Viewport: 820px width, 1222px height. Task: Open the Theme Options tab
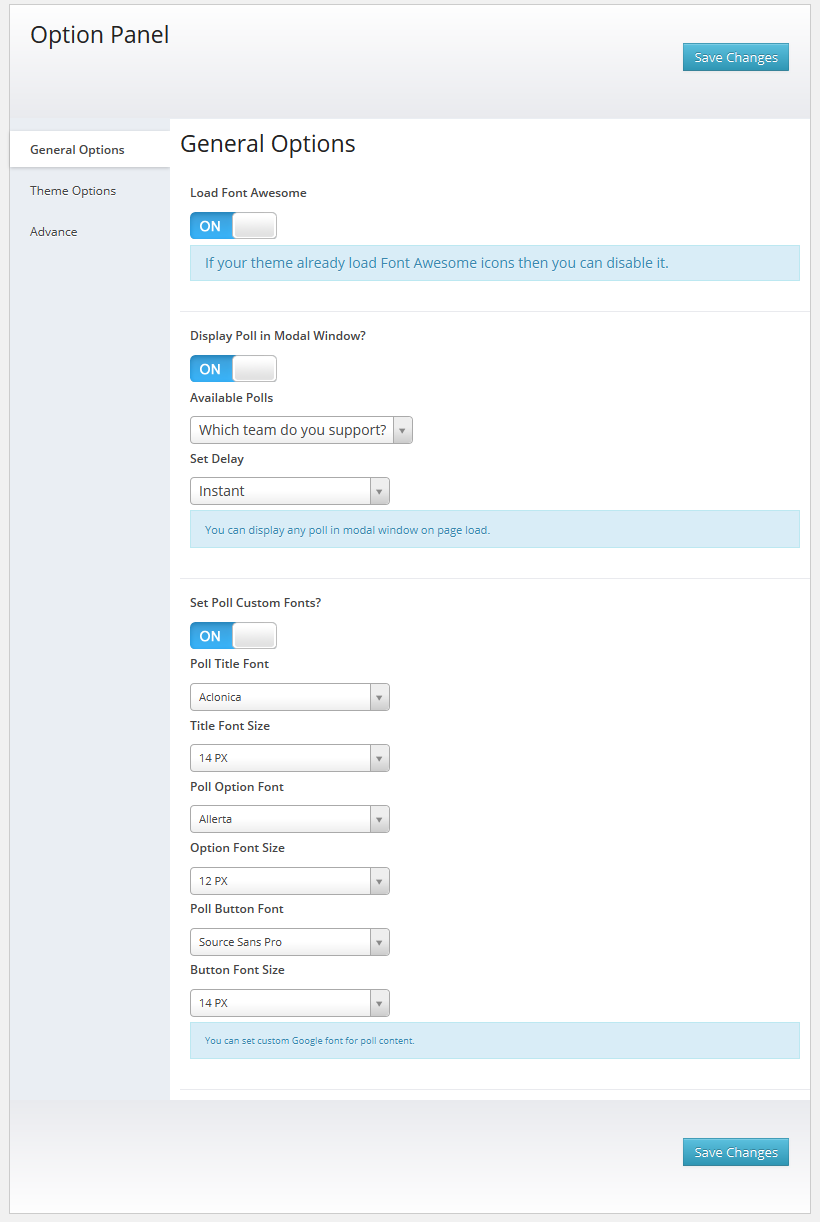[x=73, y=191]
